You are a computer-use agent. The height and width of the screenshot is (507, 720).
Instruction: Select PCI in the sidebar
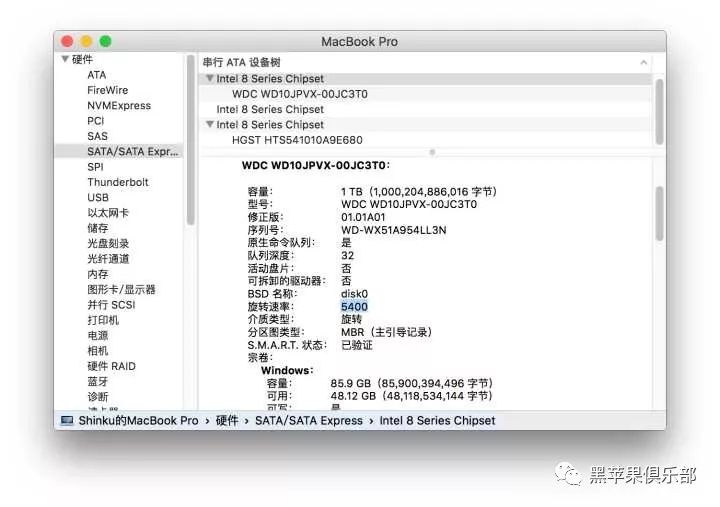[x=96, y=121]
